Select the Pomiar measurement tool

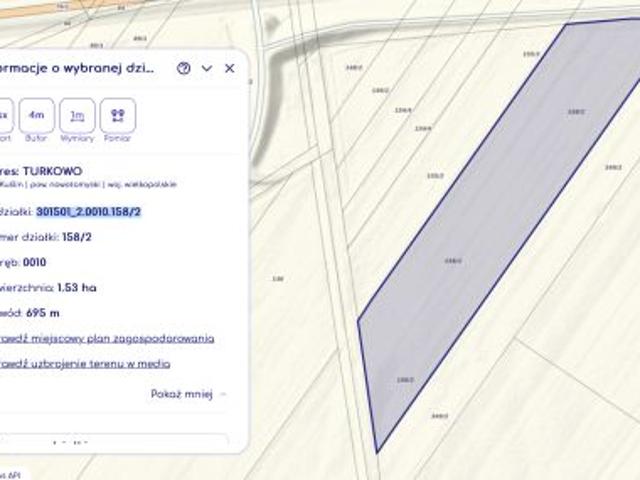[x=118, y=116]
